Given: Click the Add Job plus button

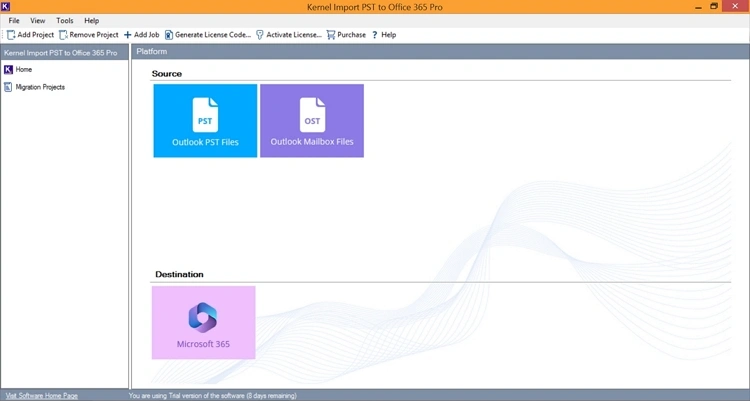Looking at the screenshot, I should pos(142,35).
